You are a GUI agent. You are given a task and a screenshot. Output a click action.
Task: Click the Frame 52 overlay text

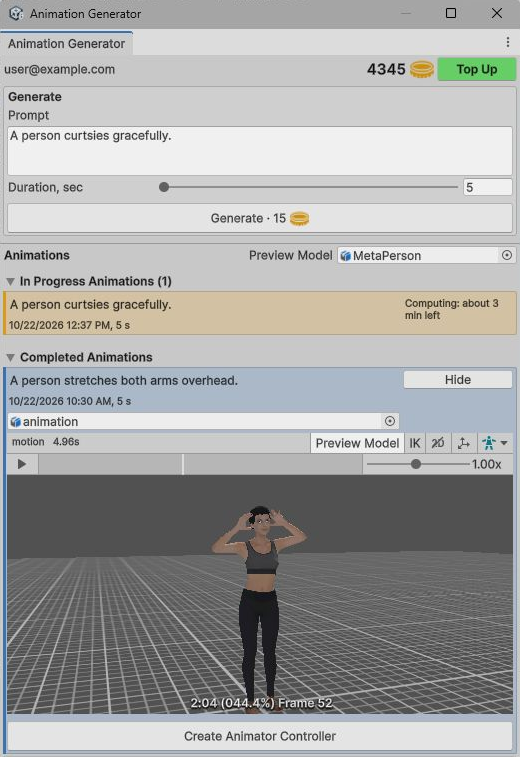point(305,703)
